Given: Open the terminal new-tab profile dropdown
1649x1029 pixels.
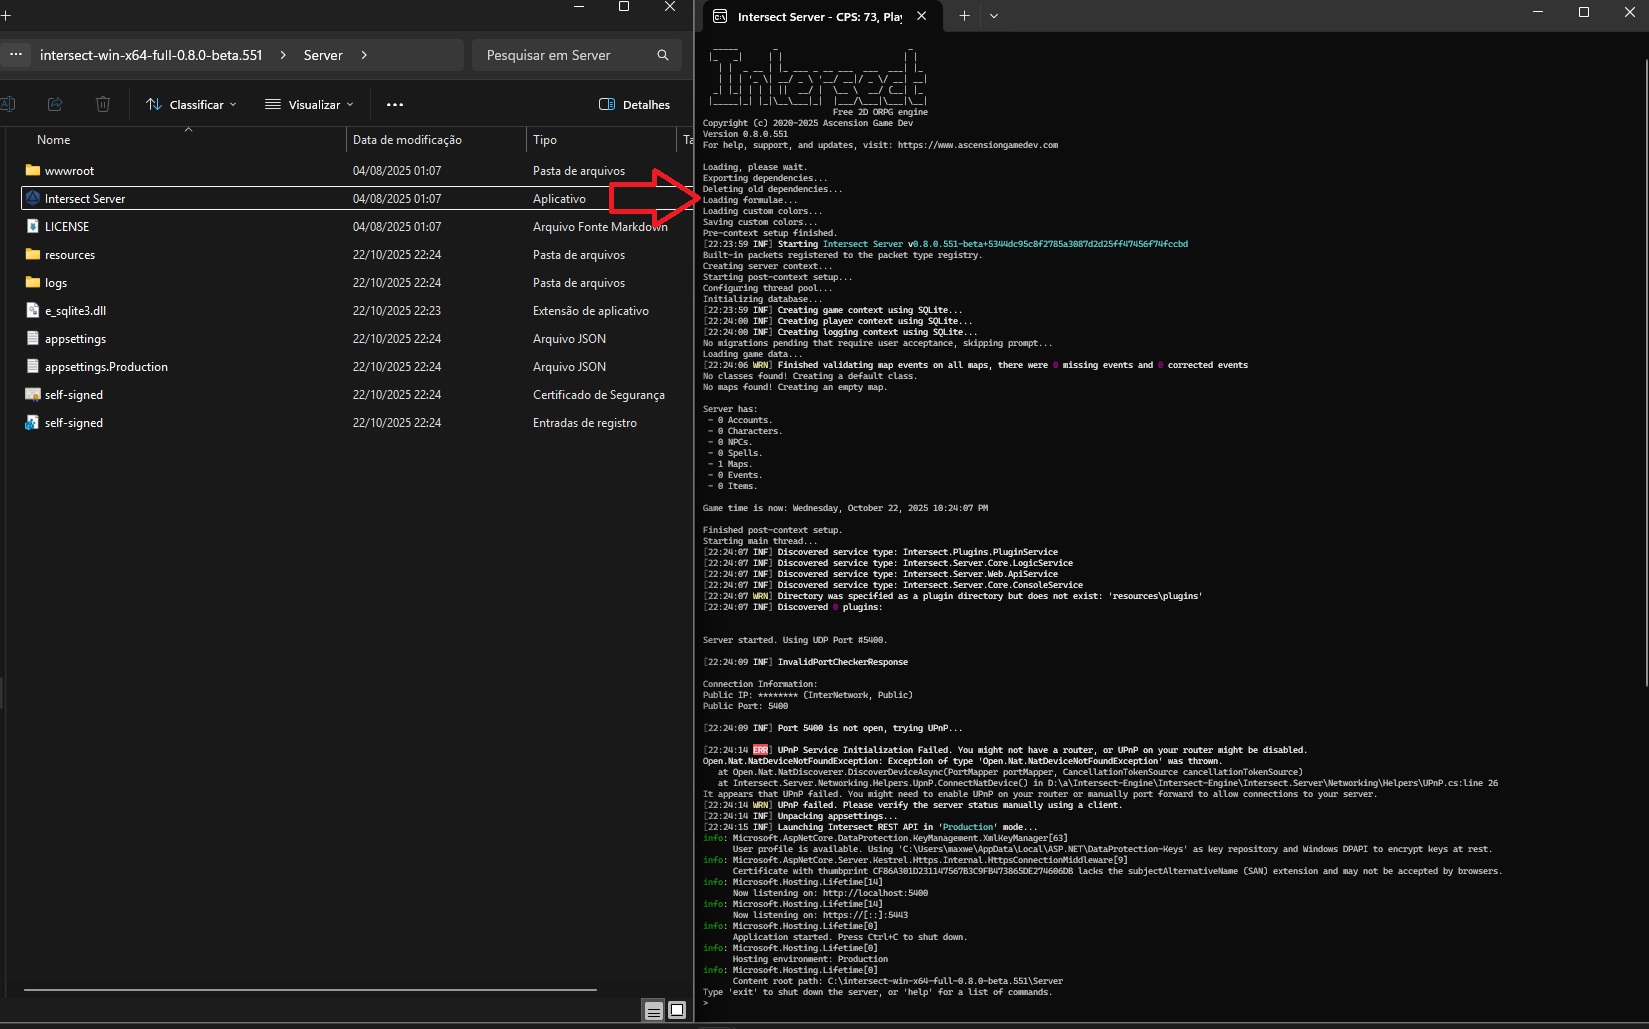Looking at the screenshot, I should pos(994,16).
